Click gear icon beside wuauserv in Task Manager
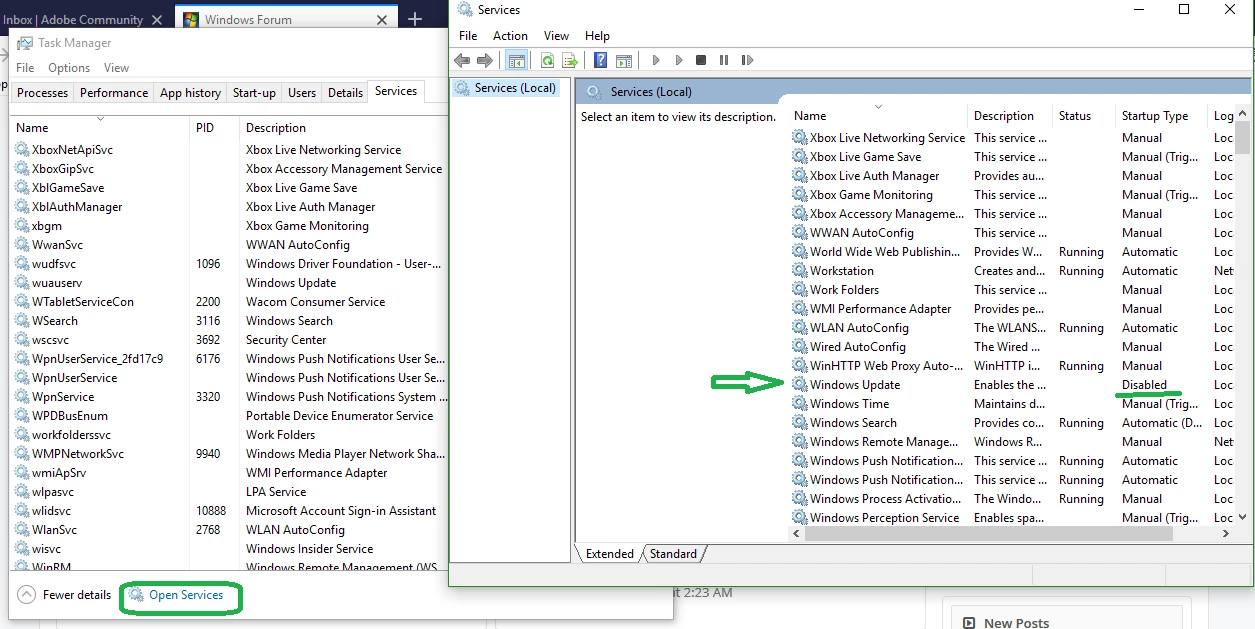 coord(22,283)
